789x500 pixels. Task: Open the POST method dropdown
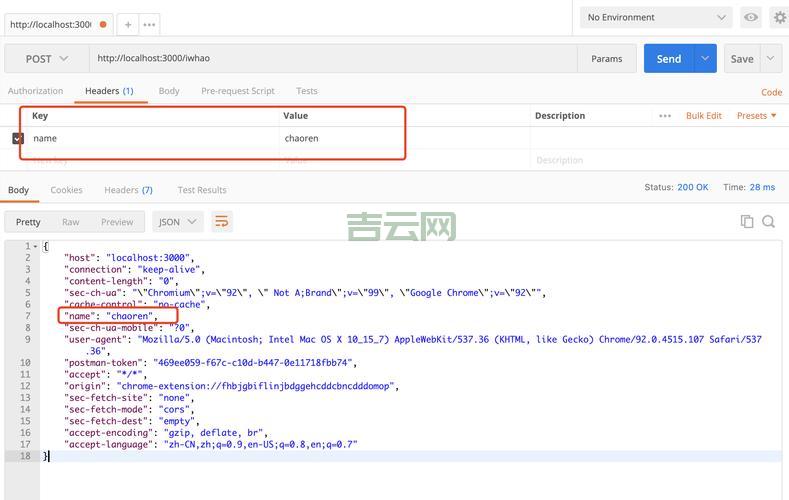pos(46,59)
